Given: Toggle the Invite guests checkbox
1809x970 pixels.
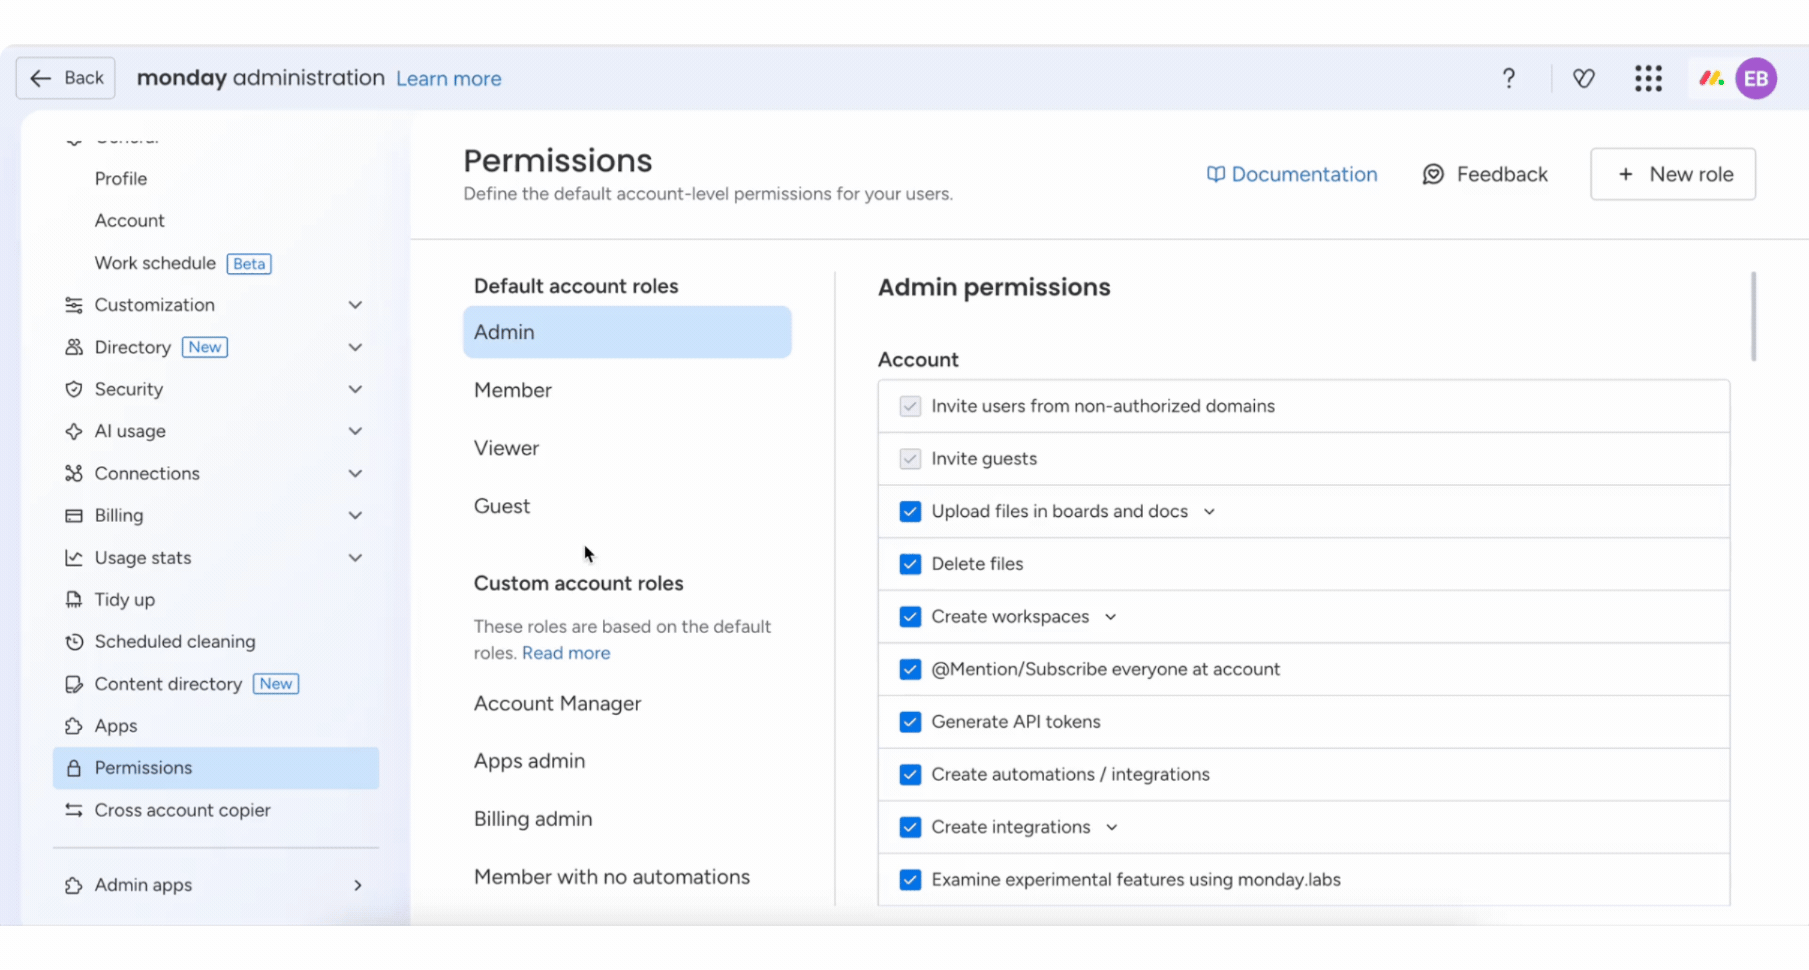Looking at the screenshot, I should click(x=910, y=459).
